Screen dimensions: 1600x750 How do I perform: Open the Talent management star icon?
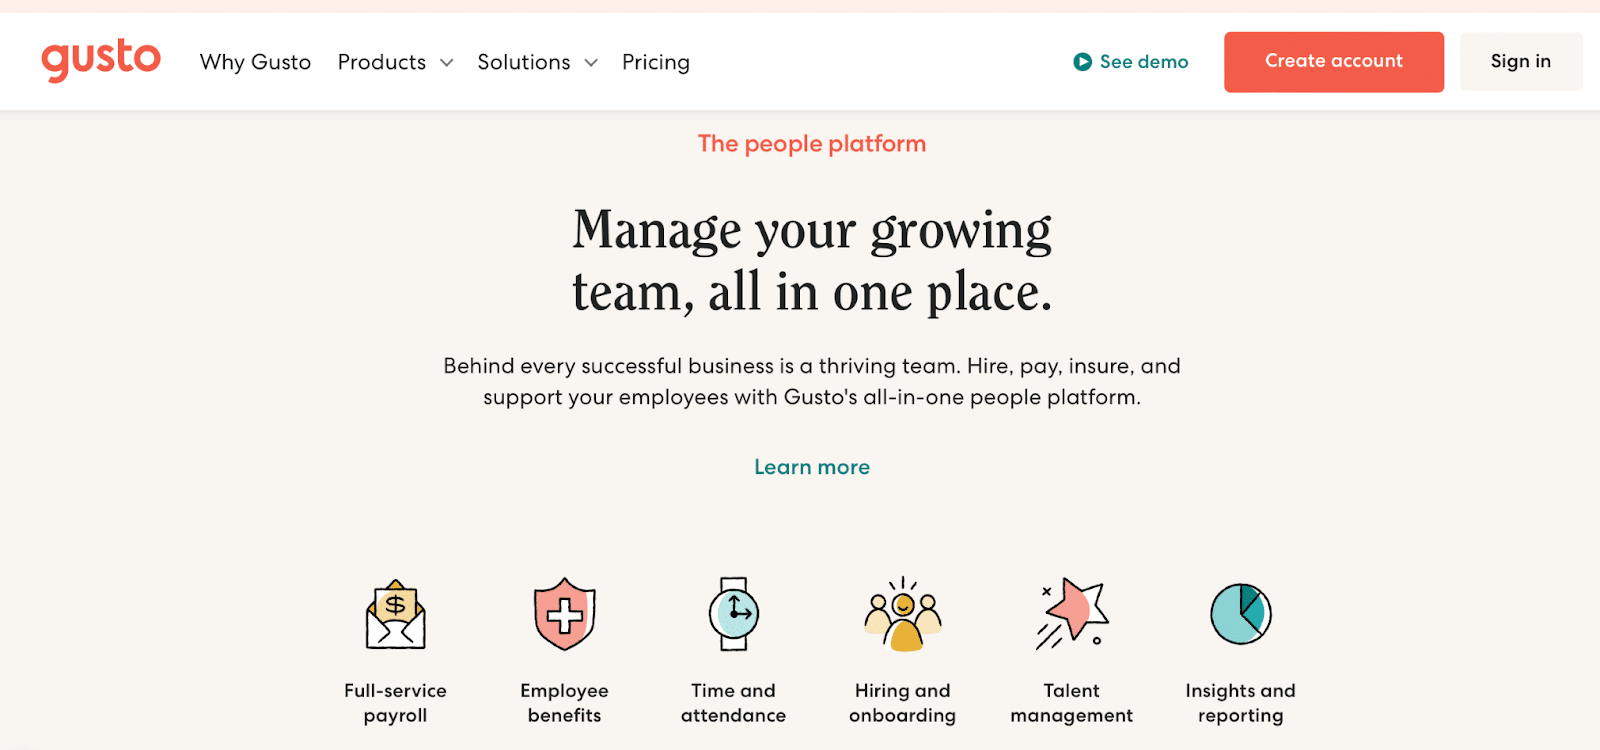pyautogui.click(x=1072, y=614)
